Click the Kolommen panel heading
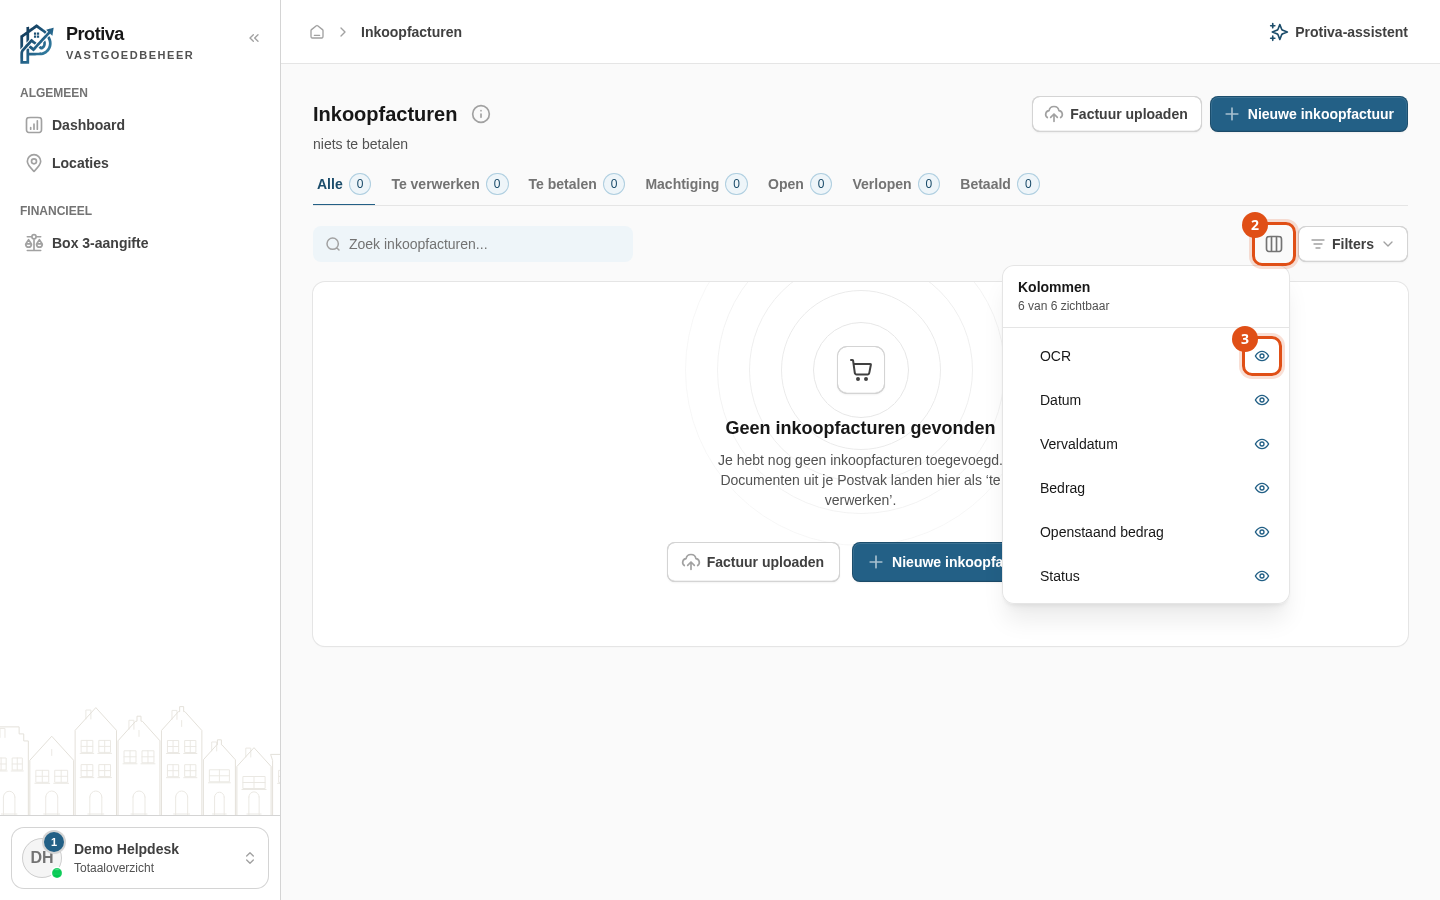This screenshot has height=900, width=1440. click(1054, 287)
